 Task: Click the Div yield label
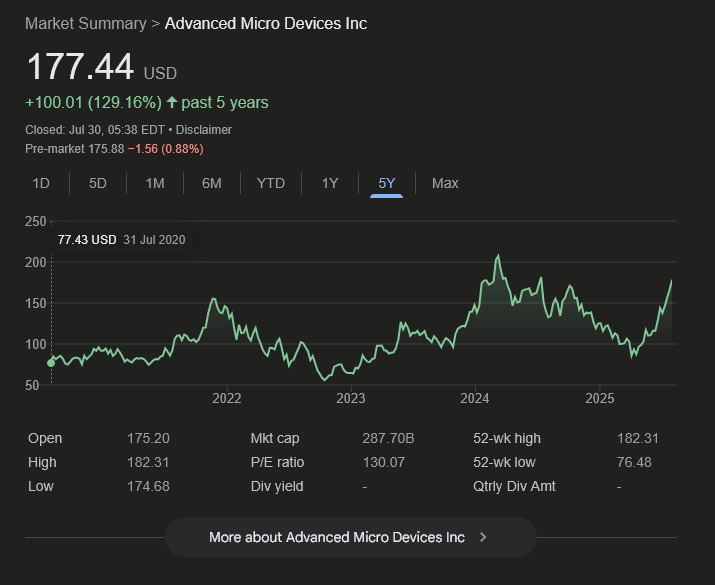[277, 487]
